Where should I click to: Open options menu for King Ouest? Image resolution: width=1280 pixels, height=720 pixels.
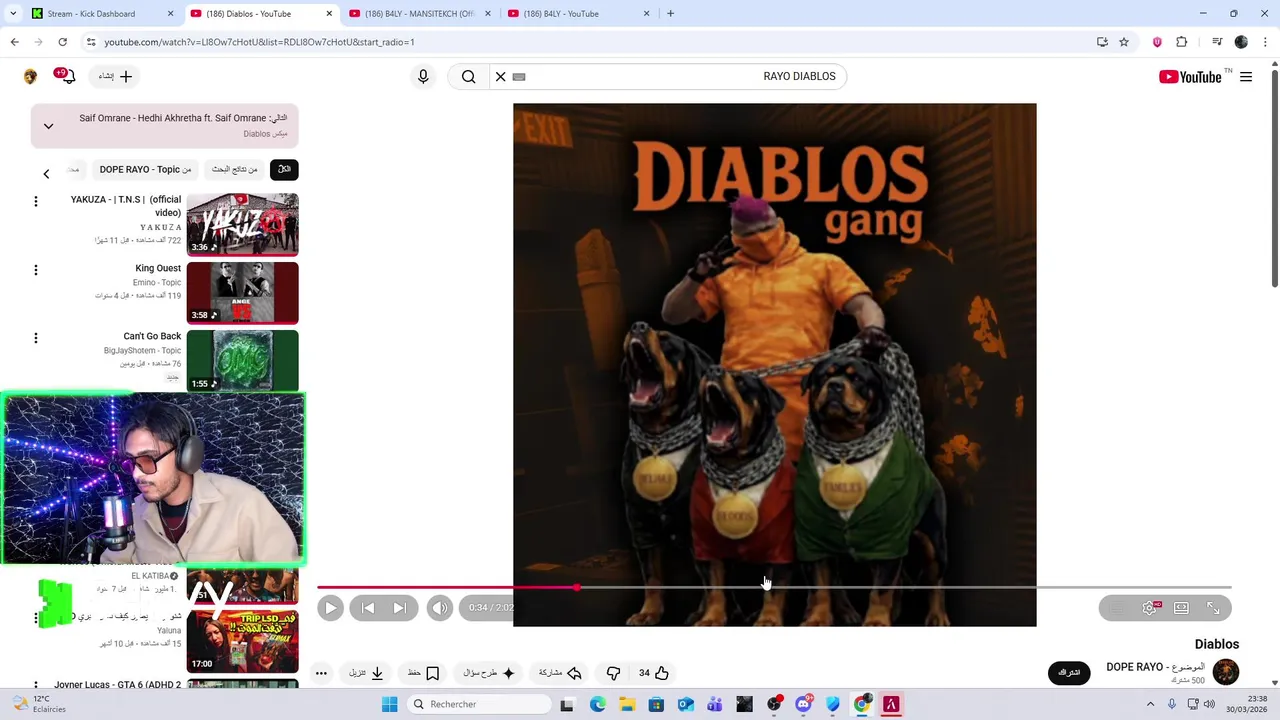[36, 270]
